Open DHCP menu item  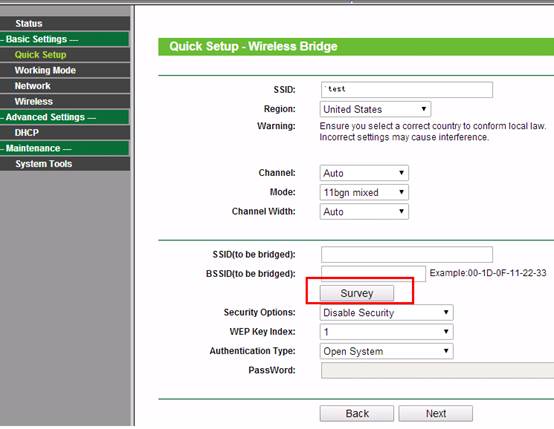coord(65,133)
